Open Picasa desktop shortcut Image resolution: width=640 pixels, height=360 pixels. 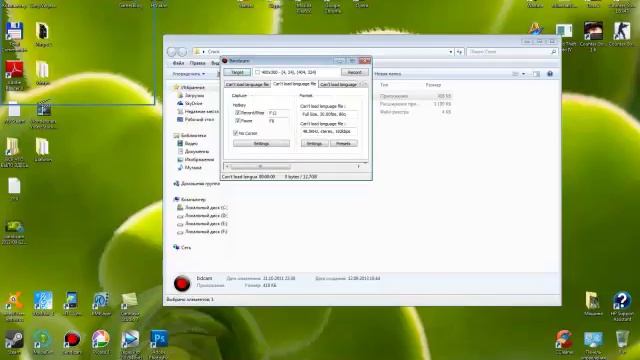click(x=101, y=341)
